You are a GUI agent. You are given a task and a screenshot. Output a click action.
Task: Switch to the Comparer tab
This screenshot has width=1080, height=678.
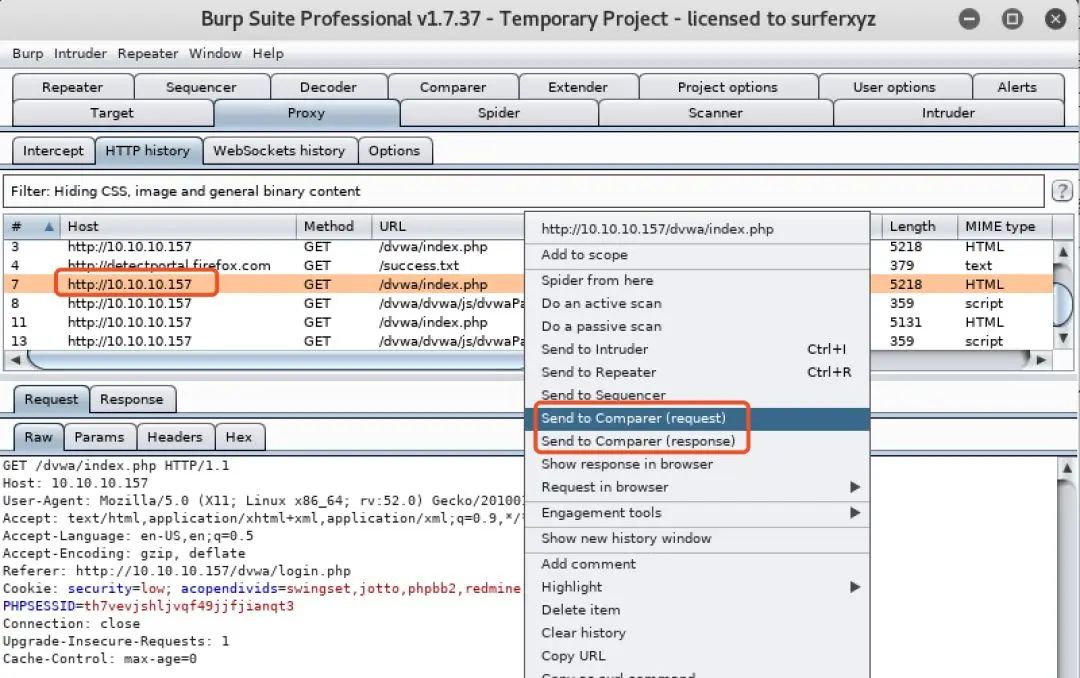pyautogui.click(x=453, y=87)
